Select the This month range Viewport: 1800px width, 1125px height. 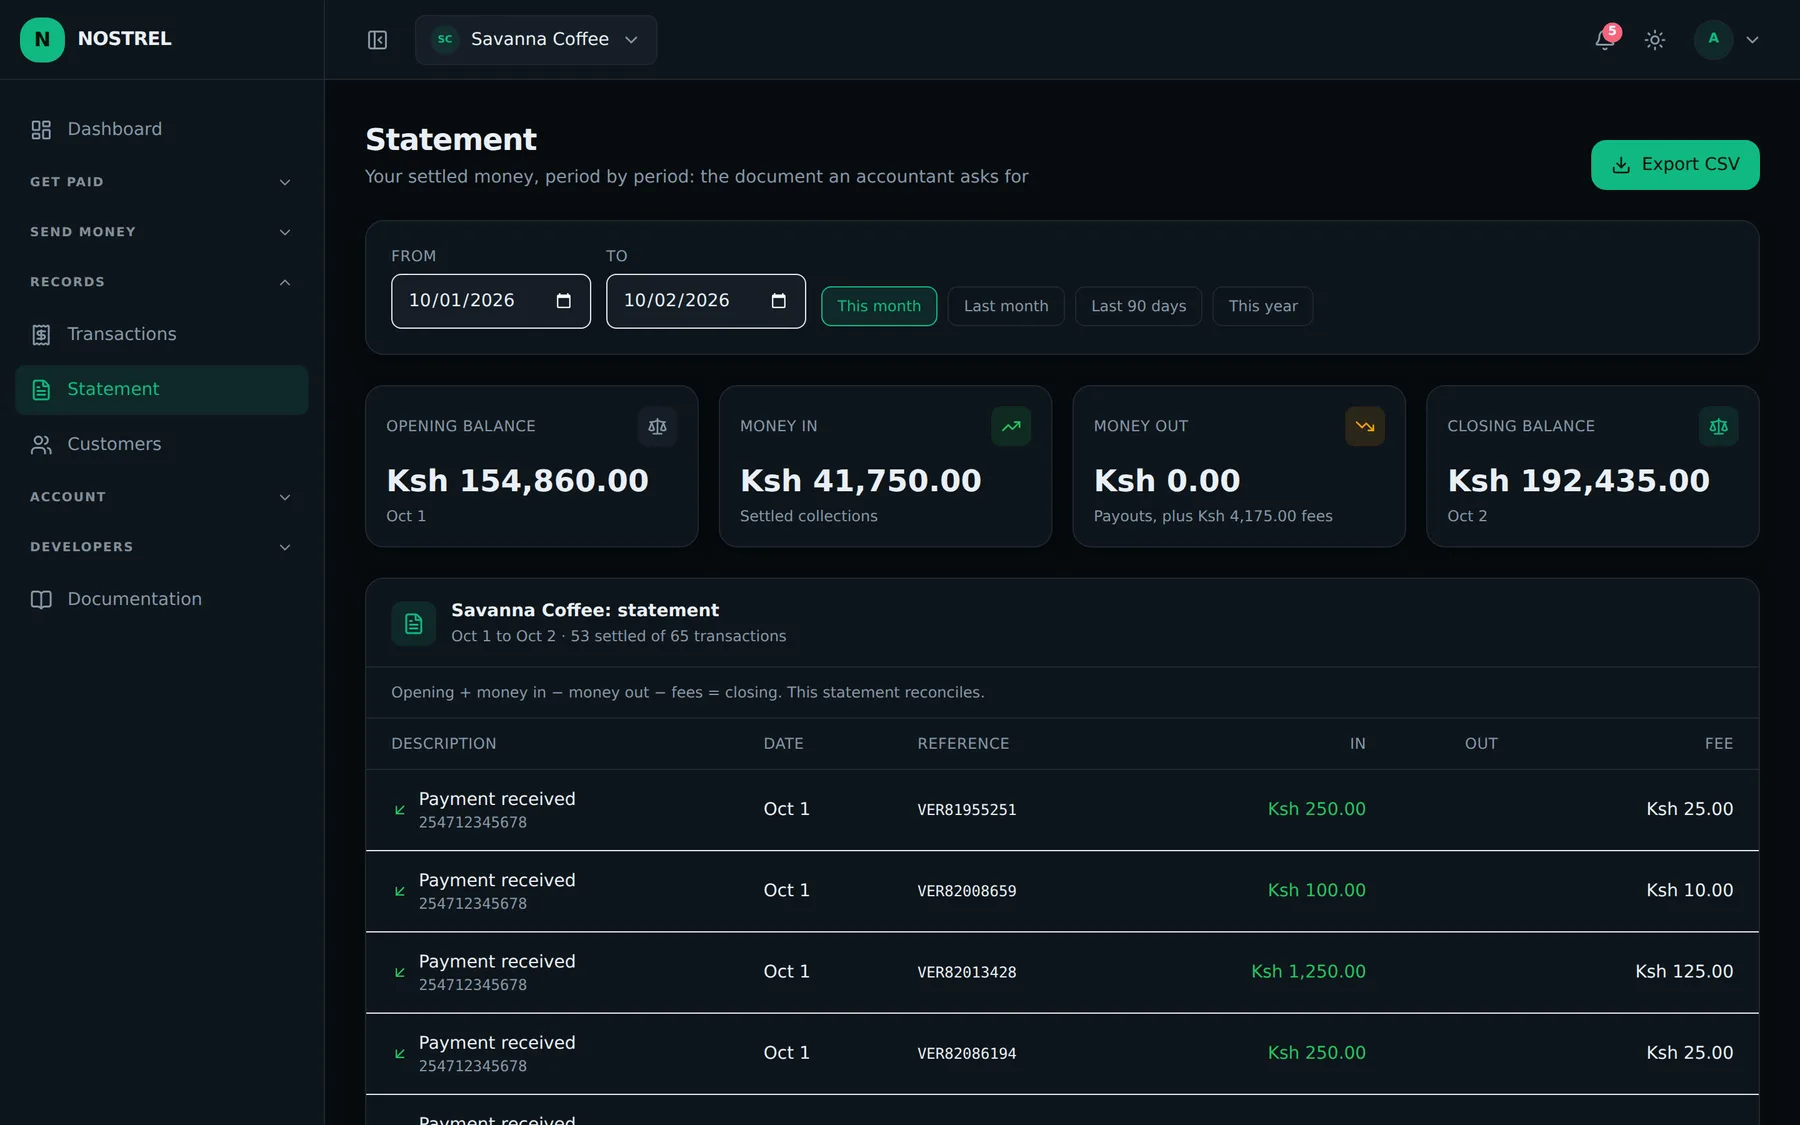point(879,306)
